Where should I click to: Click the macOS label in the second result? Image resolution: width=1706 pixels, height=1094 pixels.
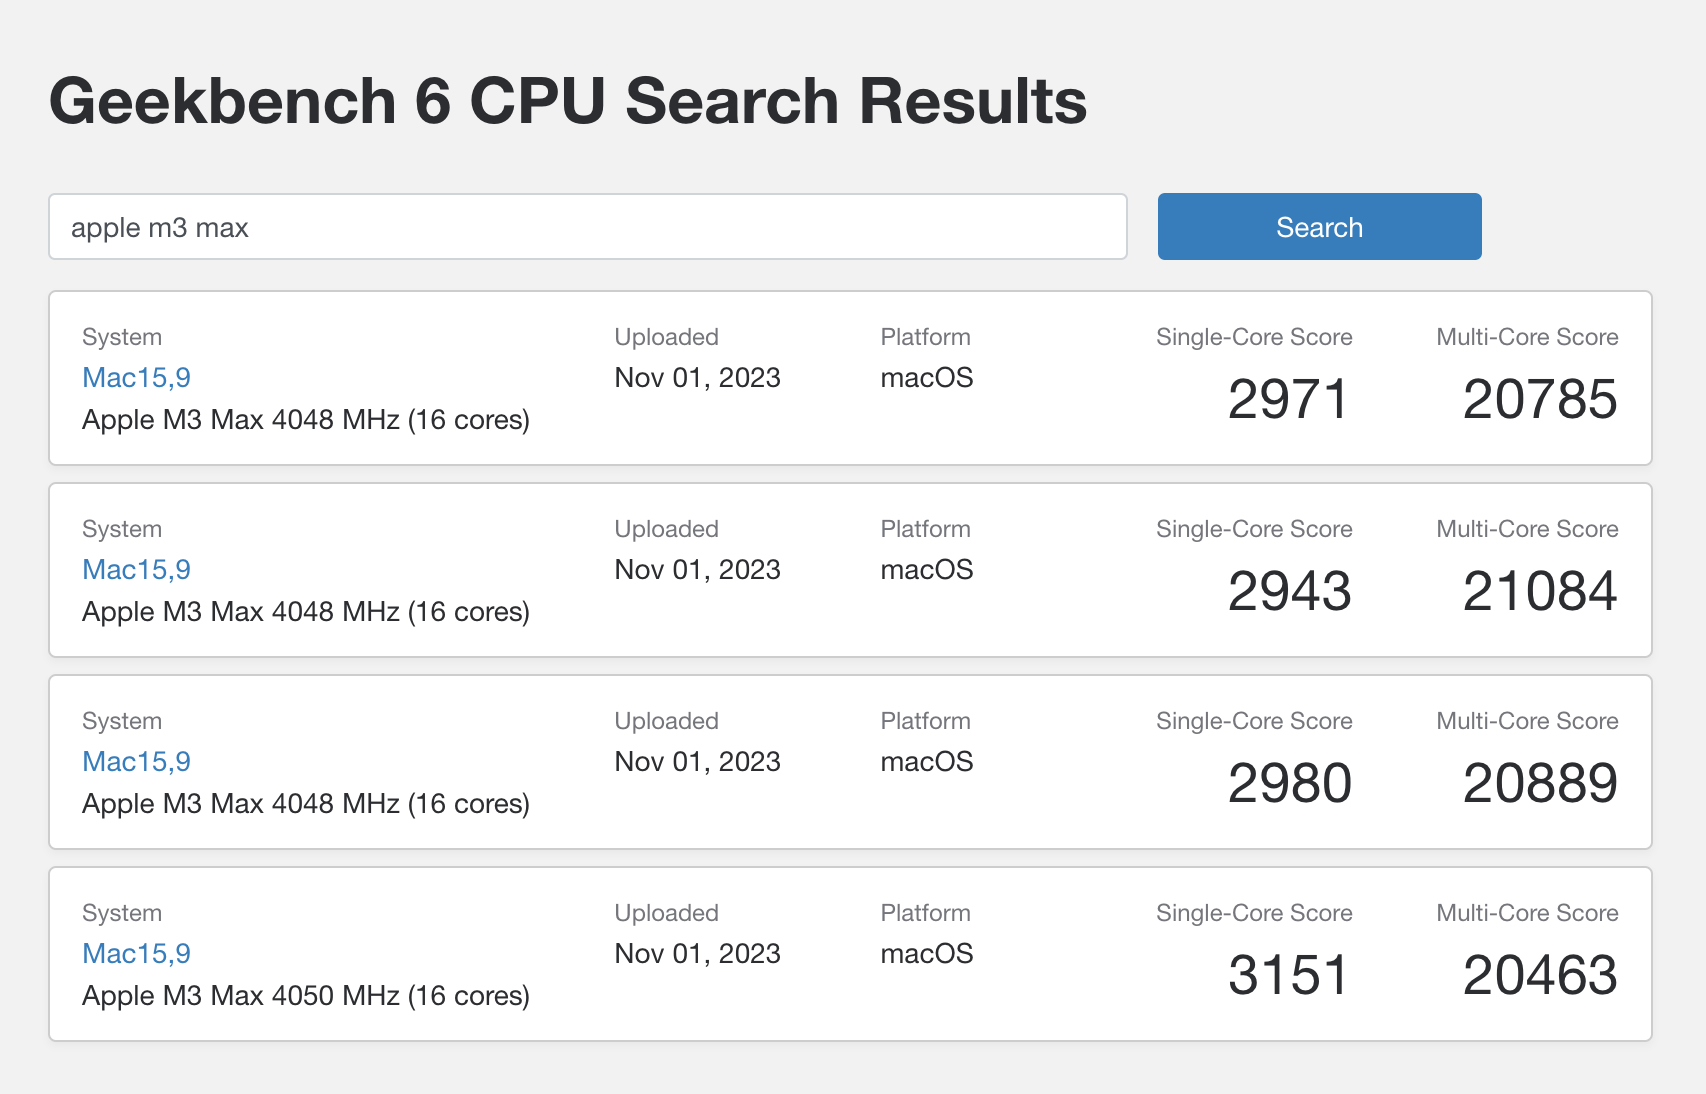(926, 570)
